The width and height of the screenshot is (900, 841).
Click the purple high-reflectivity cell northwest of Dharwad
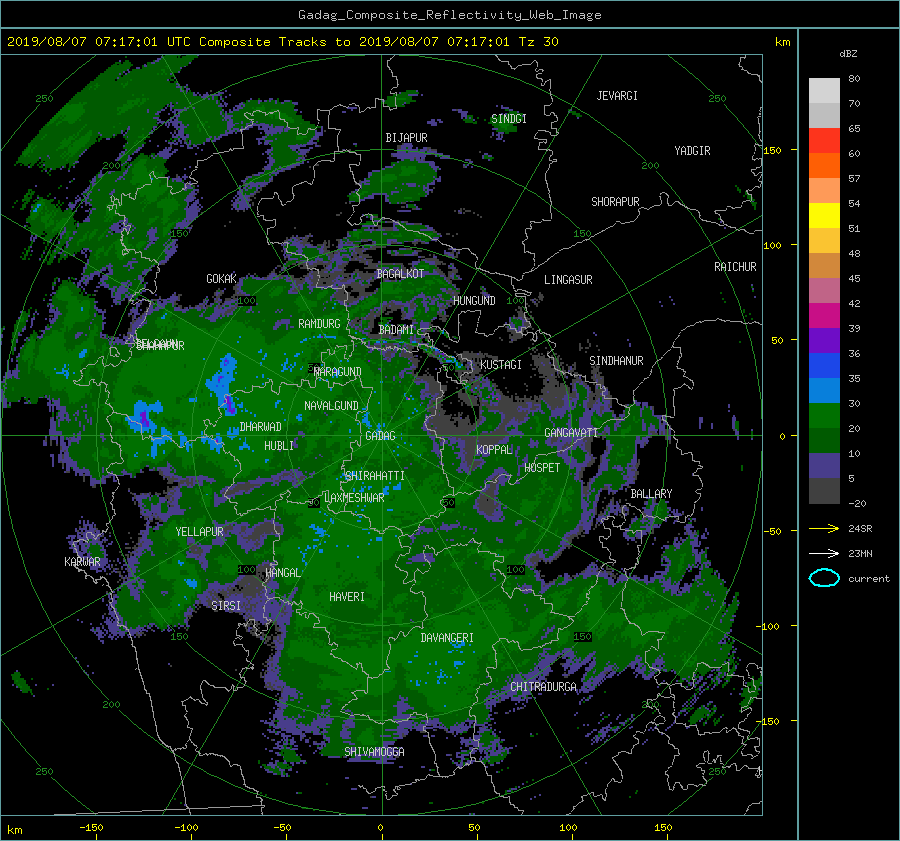[230, 404]
